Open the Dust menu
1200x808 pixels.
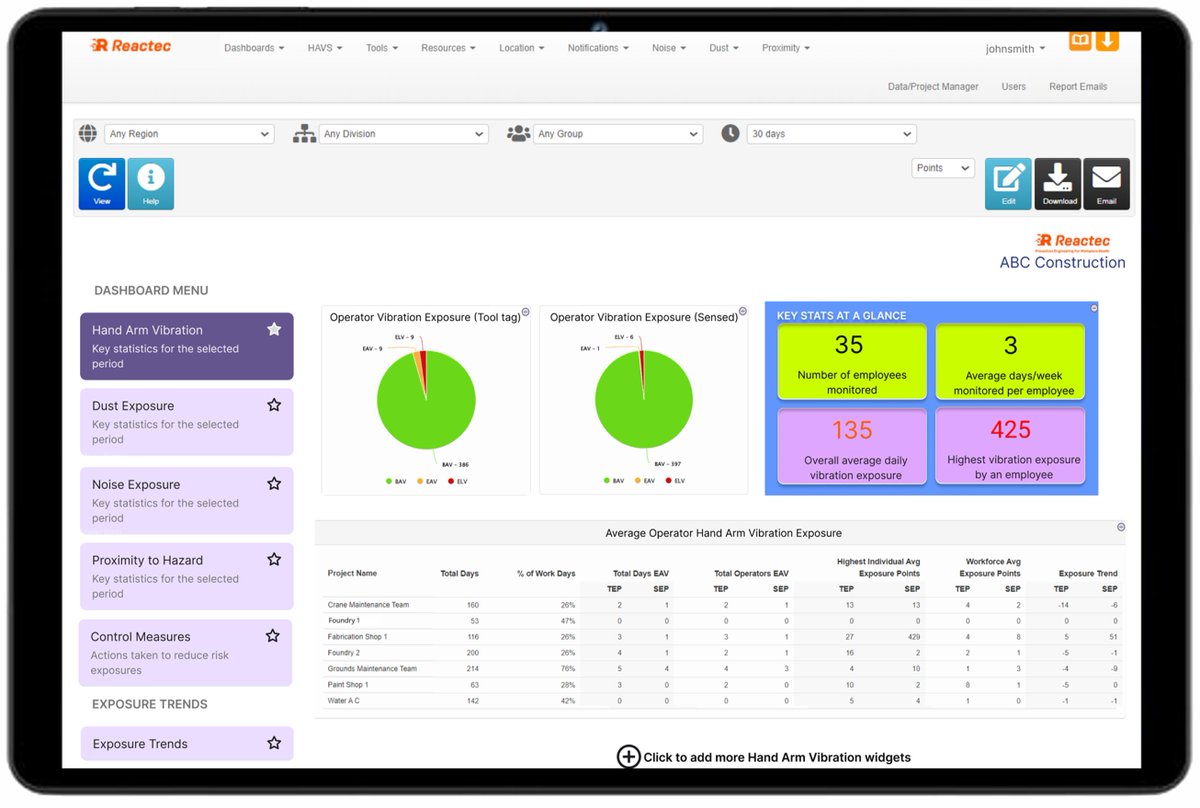click(724, 48)
